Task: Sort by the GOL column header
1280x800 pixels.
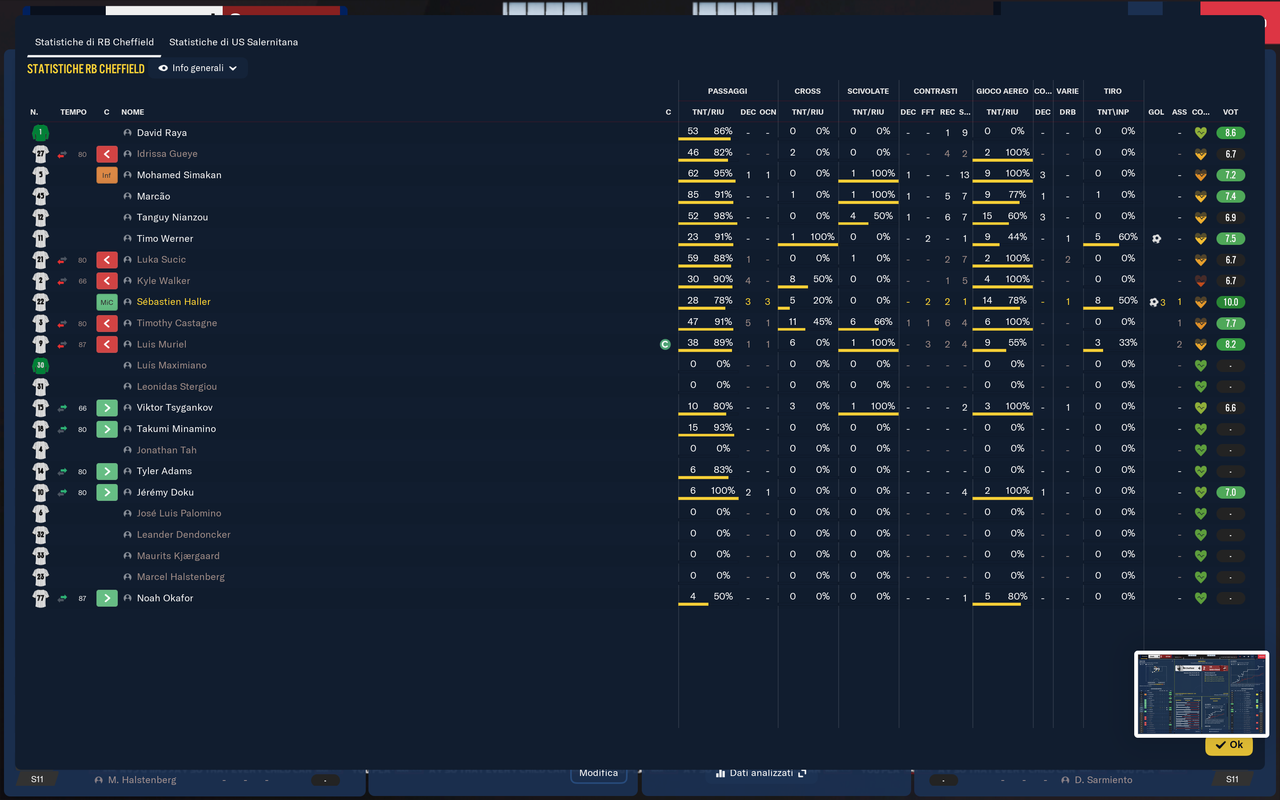Action: tap(1156, 112)
